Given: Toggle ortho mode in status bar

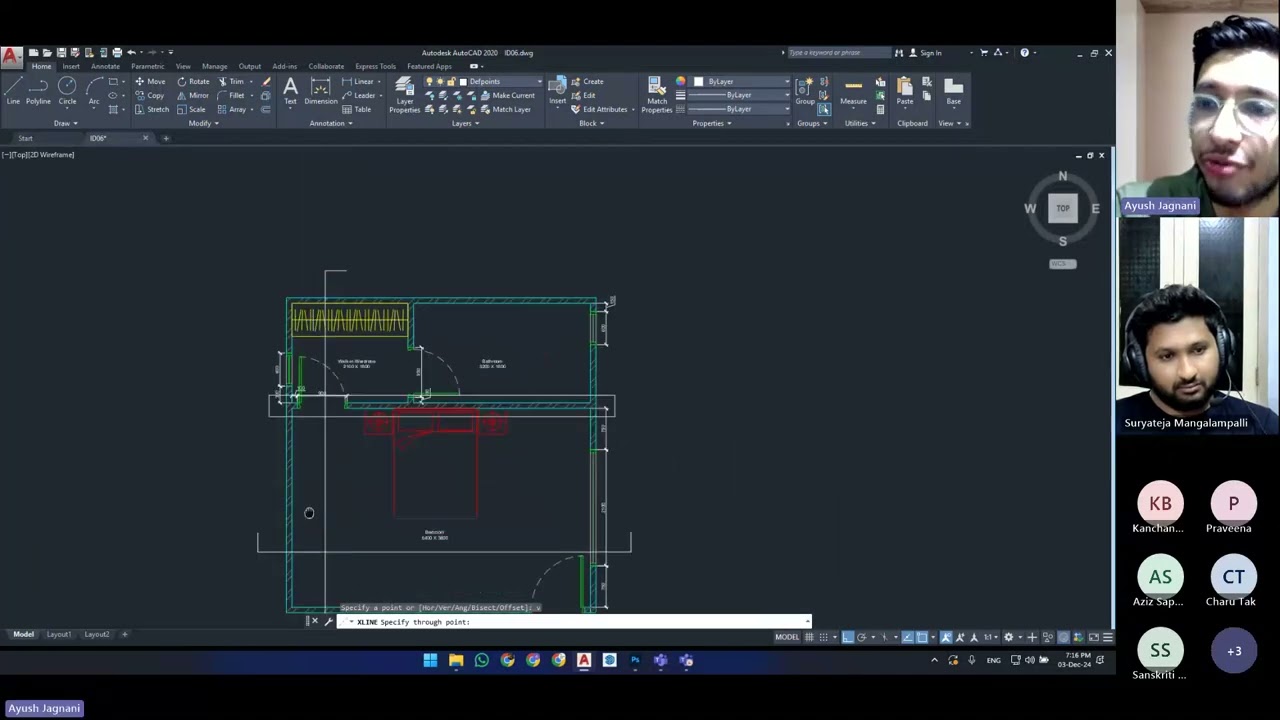Looking at the screenshot, I should pyautogui.click(x=848, y=637).
